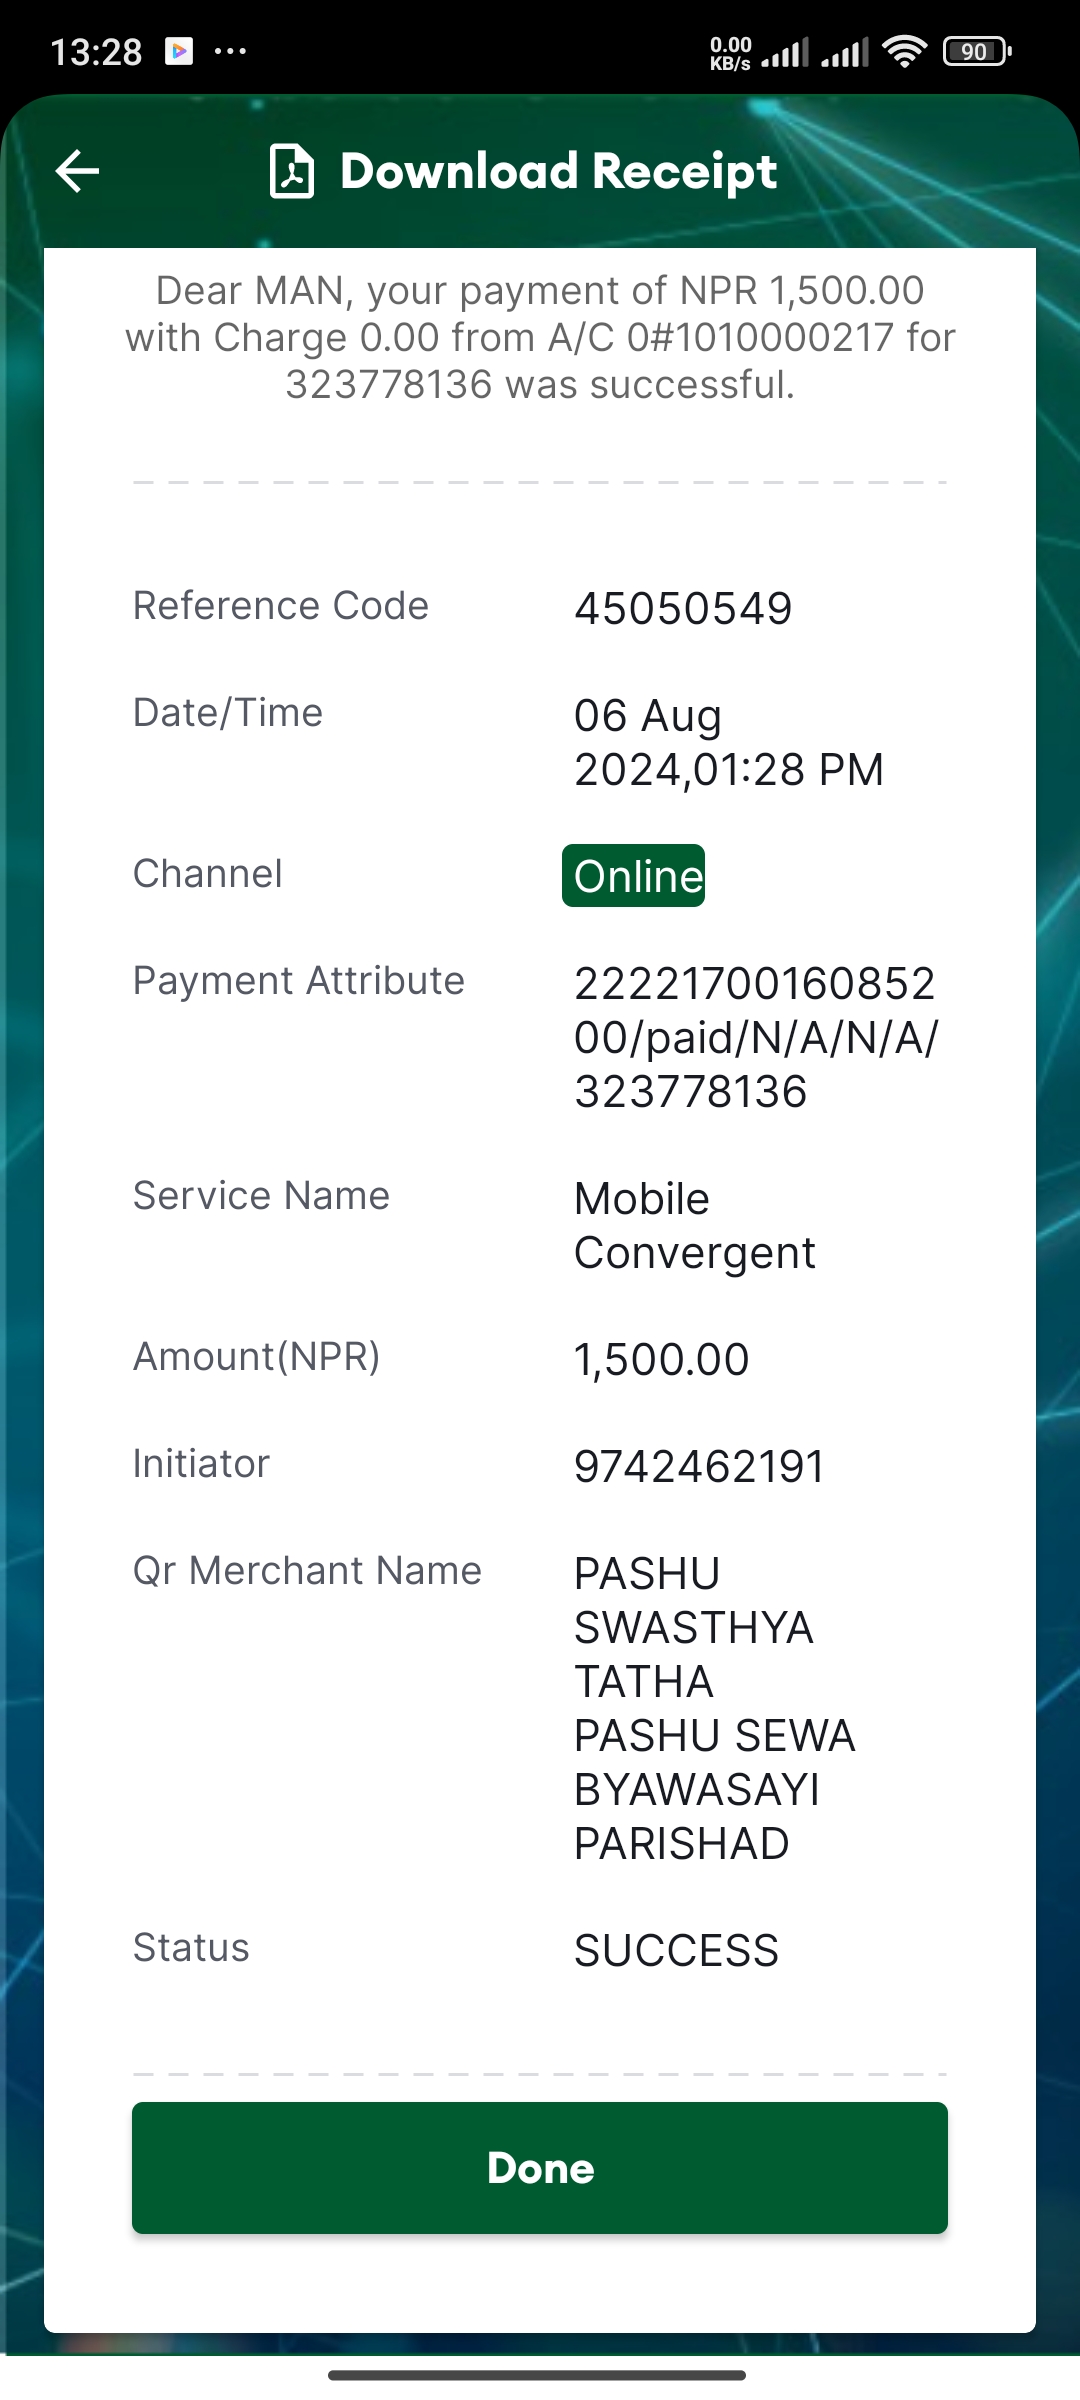Tap the initiator number 9742462191
Viewport: 1080px width, 2400px height.
[x=699, y=1466]
